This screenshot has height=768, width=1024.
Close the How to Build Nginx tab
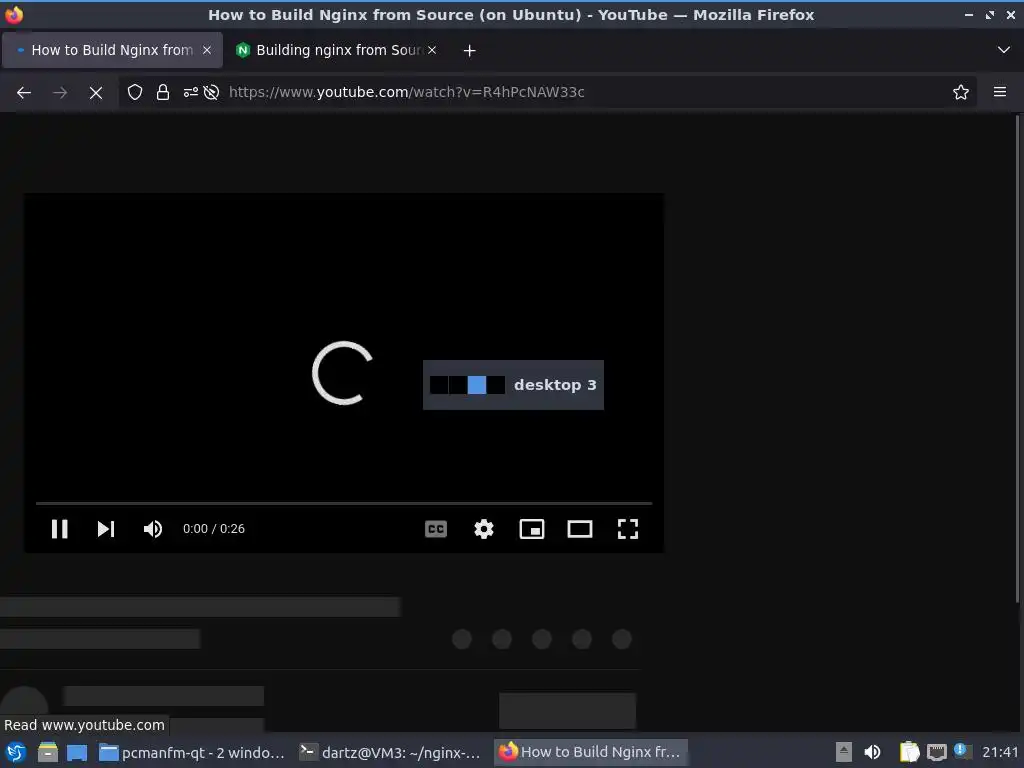point(207,50)
